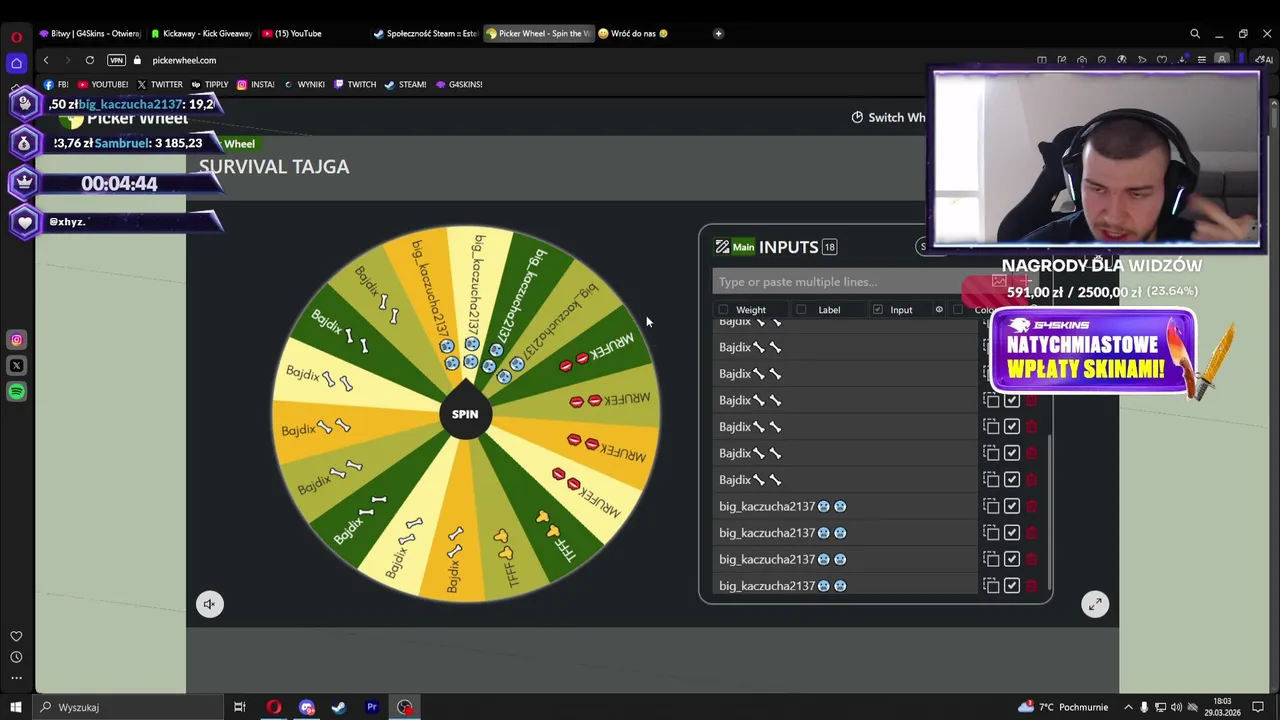Spin the wheel with the SPIN button
The width and height of the screenshot is (1280, 720).
(x=465, y=414)
